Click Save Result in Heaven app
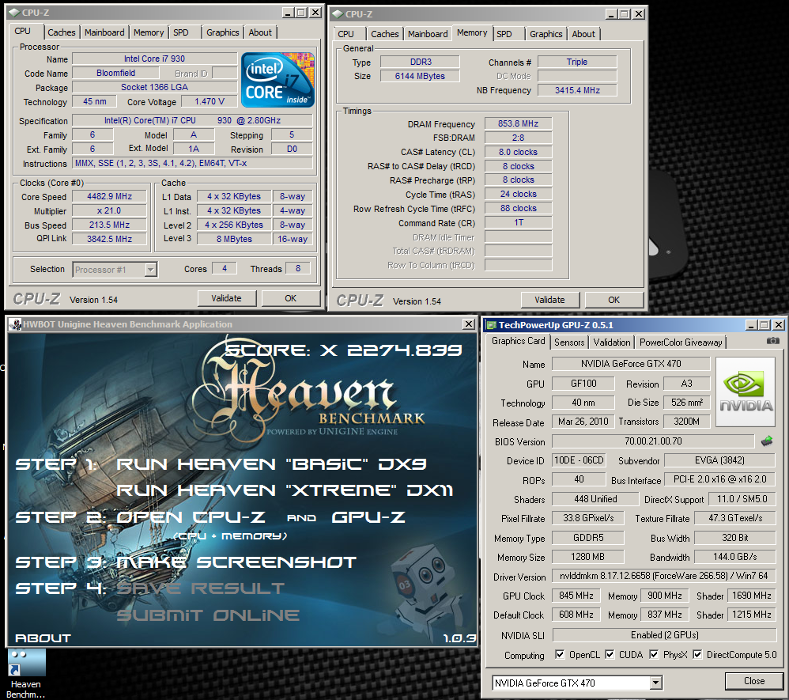 point(201,588)
